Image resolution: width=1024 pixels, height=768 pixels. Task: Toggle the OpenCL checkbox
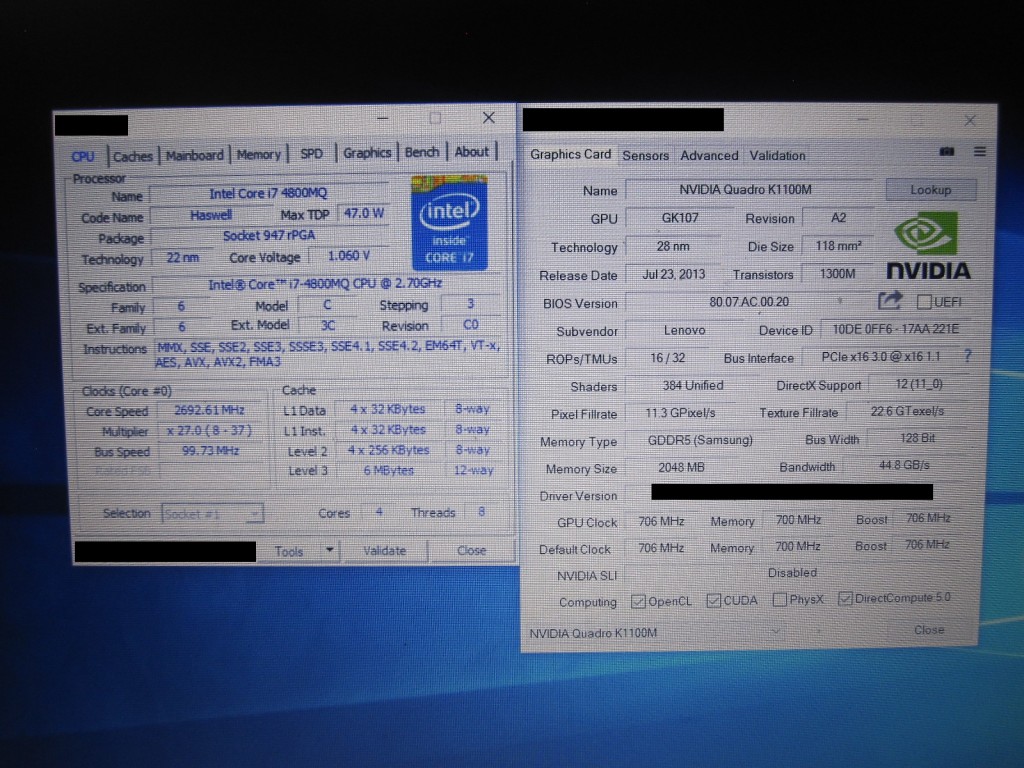tap(638, 601)
